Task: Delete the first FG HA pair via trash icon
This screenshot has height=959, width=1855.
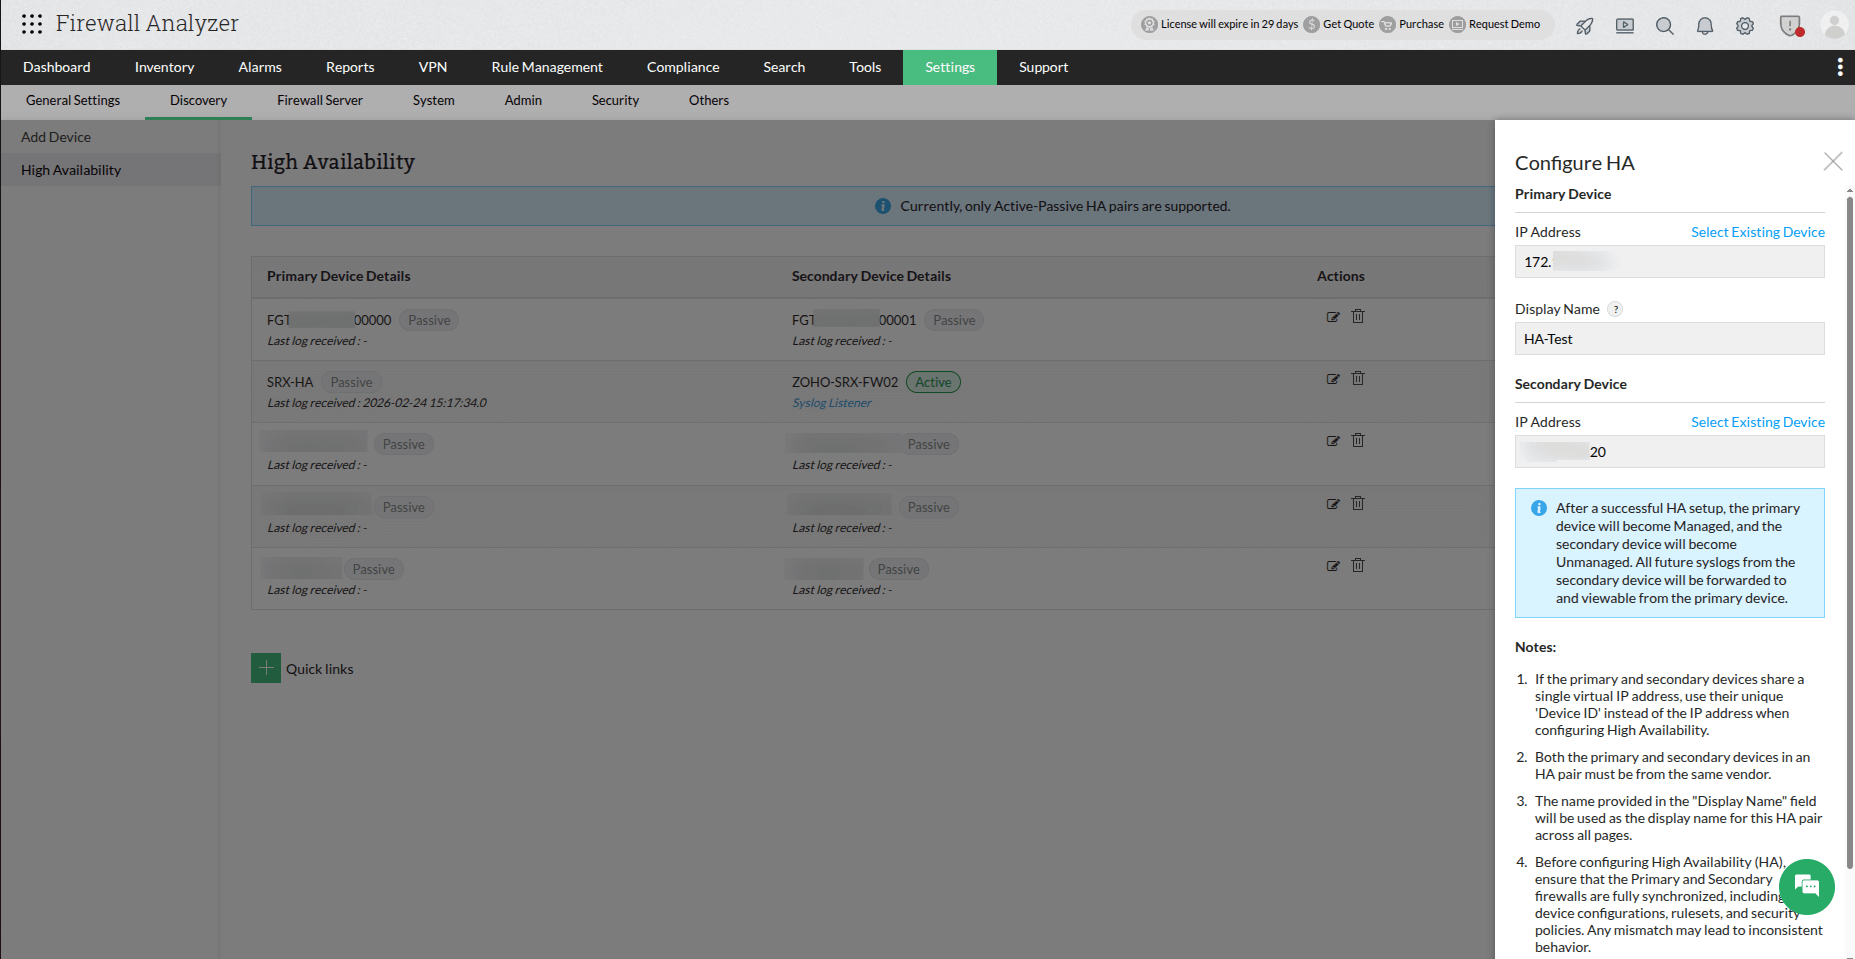Action: coord(1357,315)
